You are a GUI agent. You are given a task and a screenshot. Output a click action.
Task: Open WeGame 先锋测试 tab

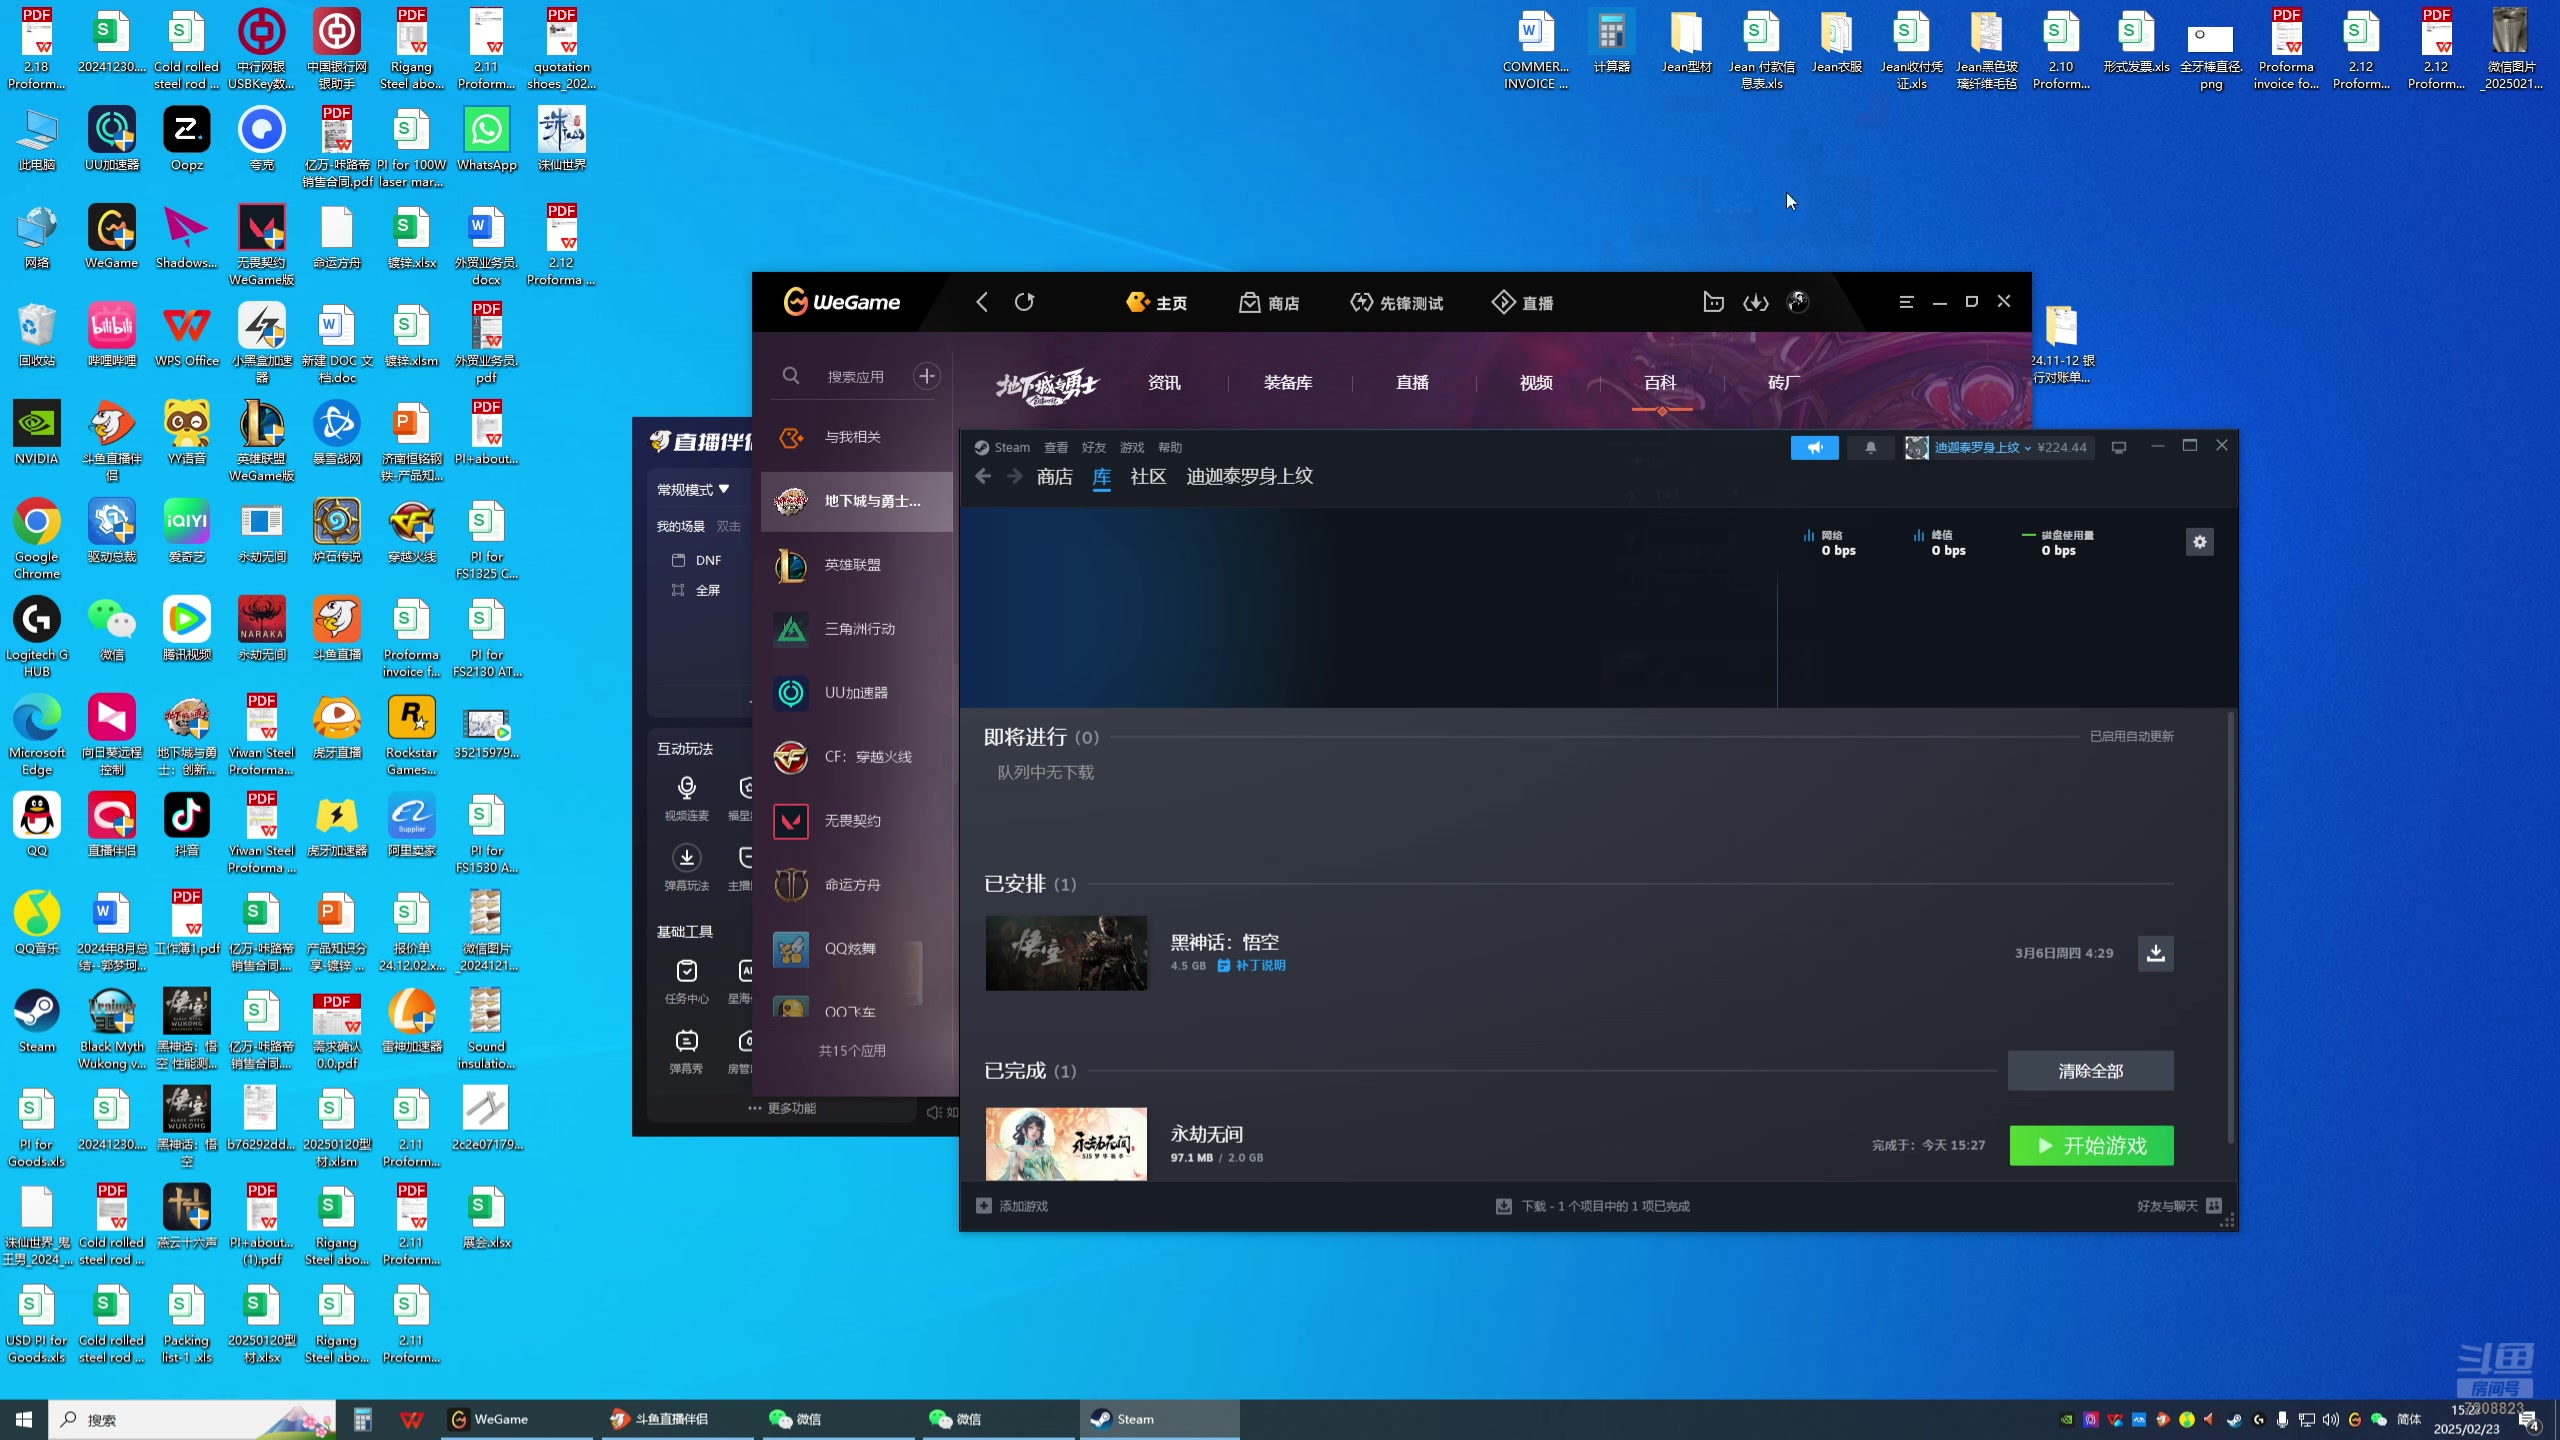pos(1396,303)
